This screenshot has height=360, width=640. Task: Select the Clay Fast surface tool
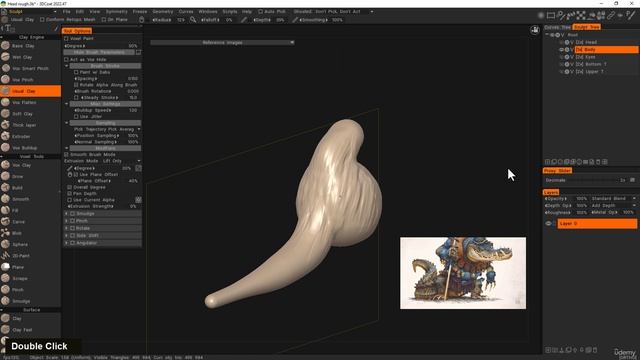tap(30, 330)
